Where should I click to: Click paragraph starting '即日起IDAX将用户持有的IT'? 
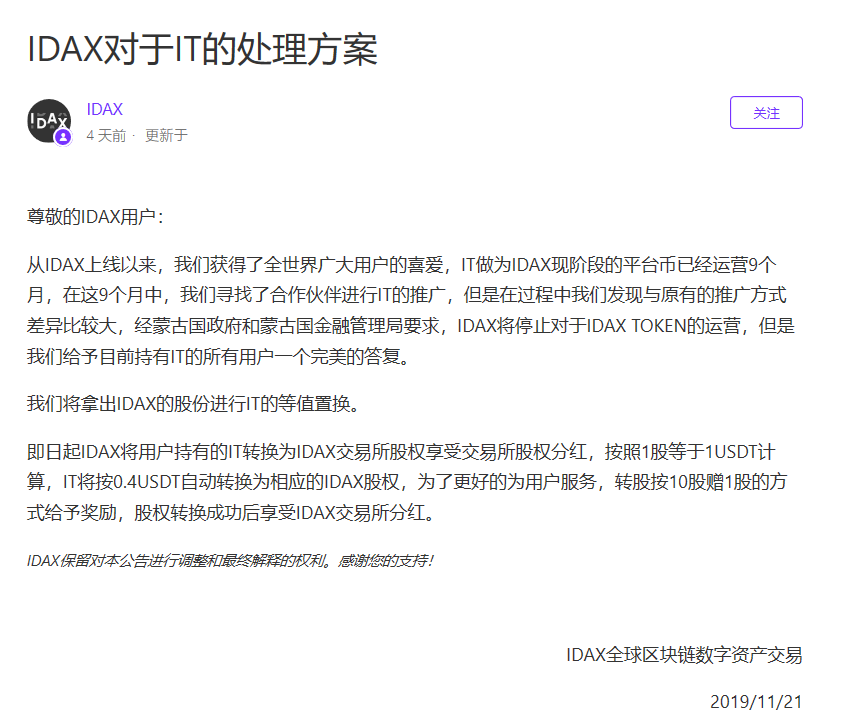[x=407, y=482]
